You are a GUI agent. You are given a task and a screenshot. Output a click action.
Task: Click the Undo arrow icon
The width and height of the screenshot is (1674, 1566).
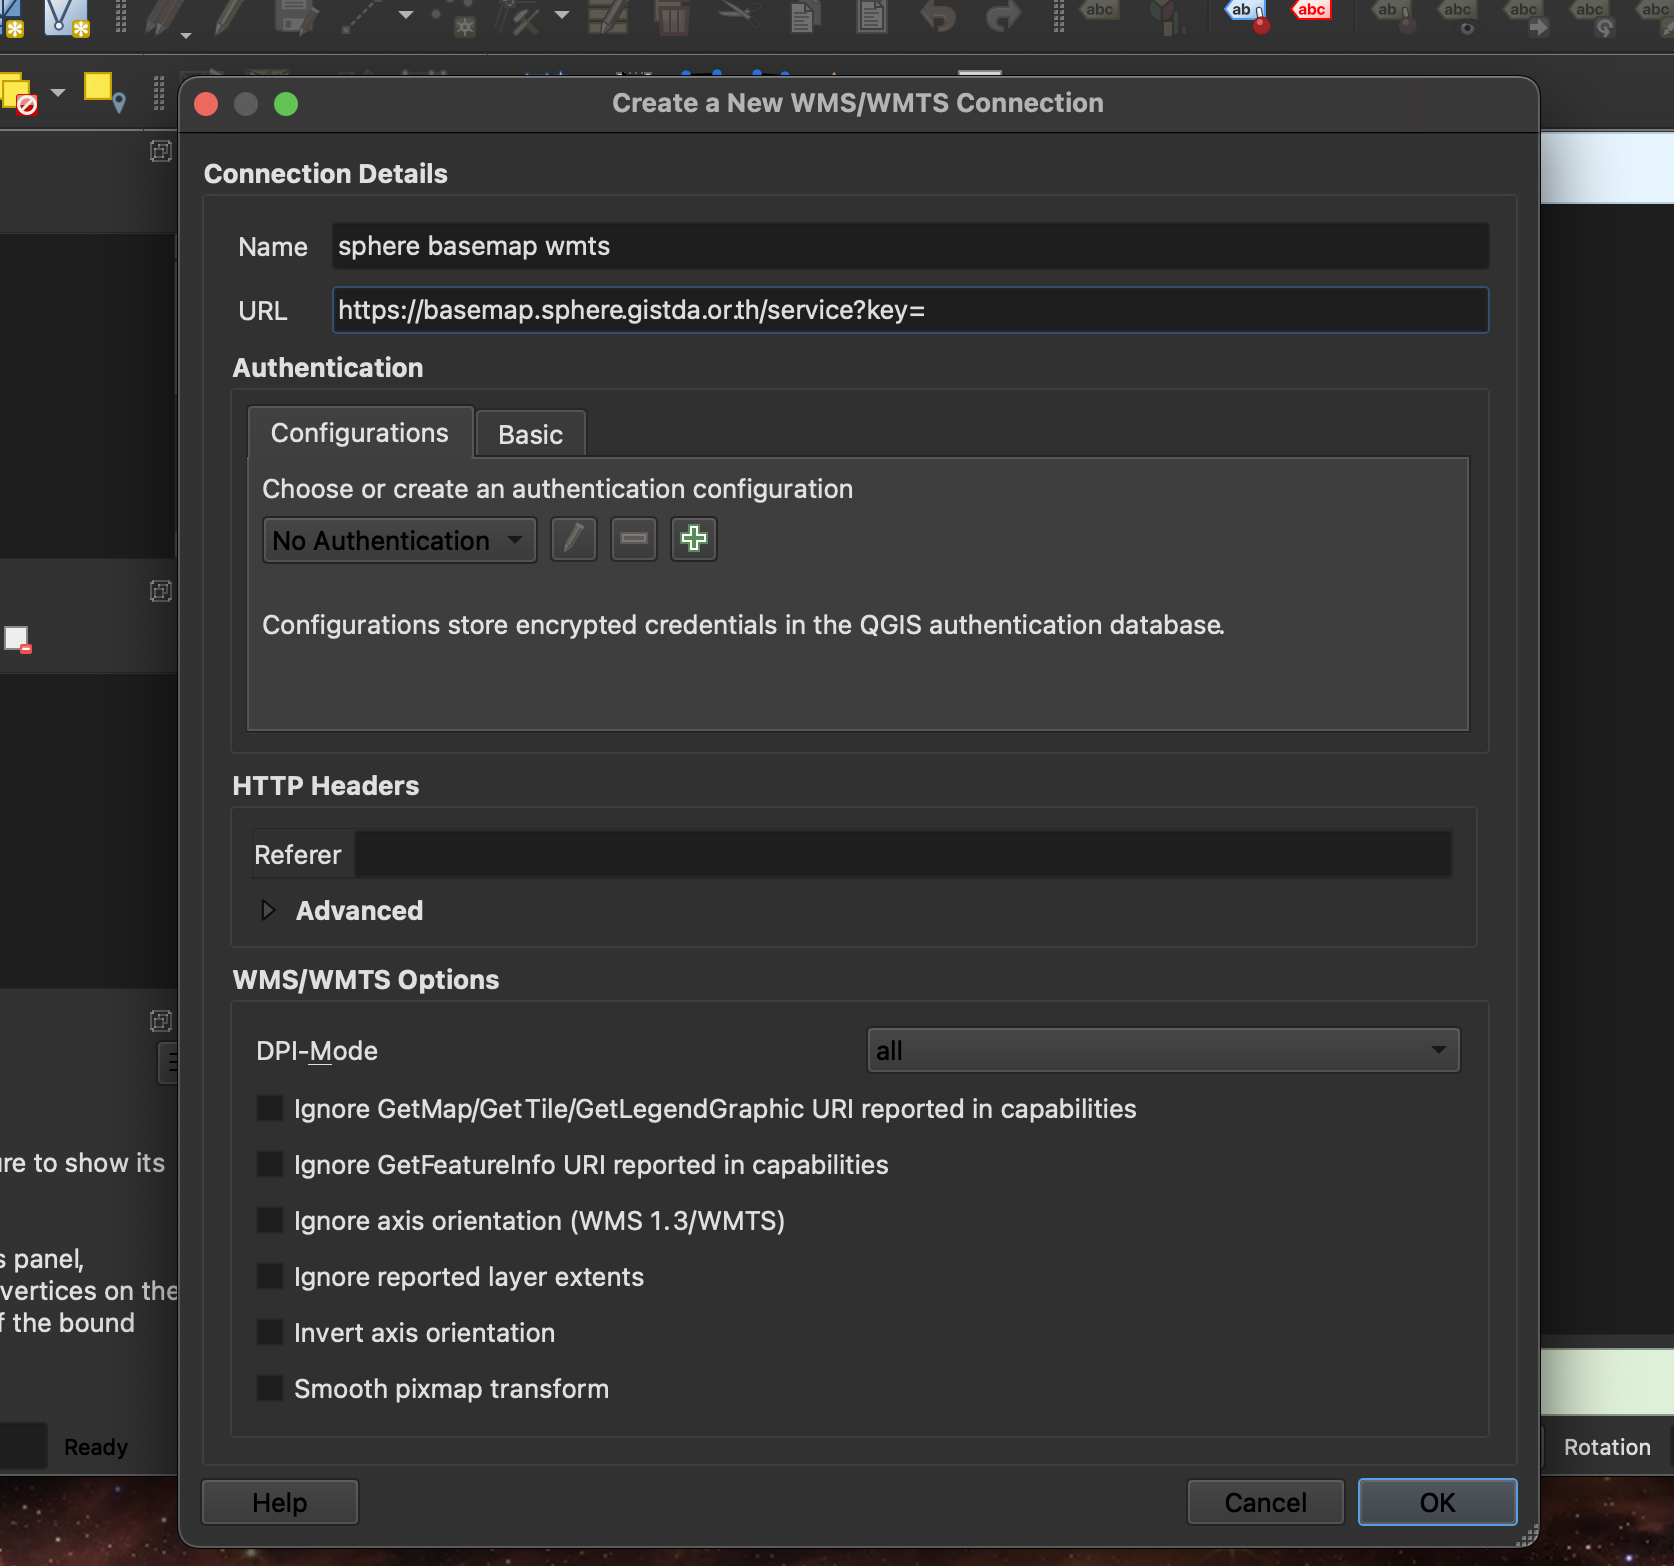point(938,17)
